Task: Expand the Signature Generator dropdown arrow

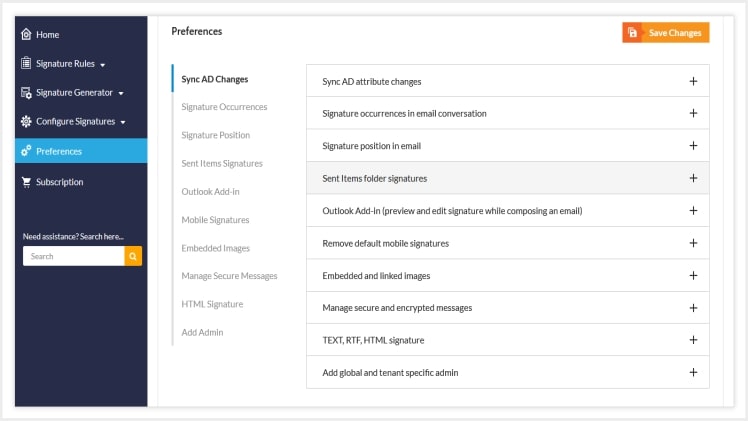Action: [x=121, y=93]
